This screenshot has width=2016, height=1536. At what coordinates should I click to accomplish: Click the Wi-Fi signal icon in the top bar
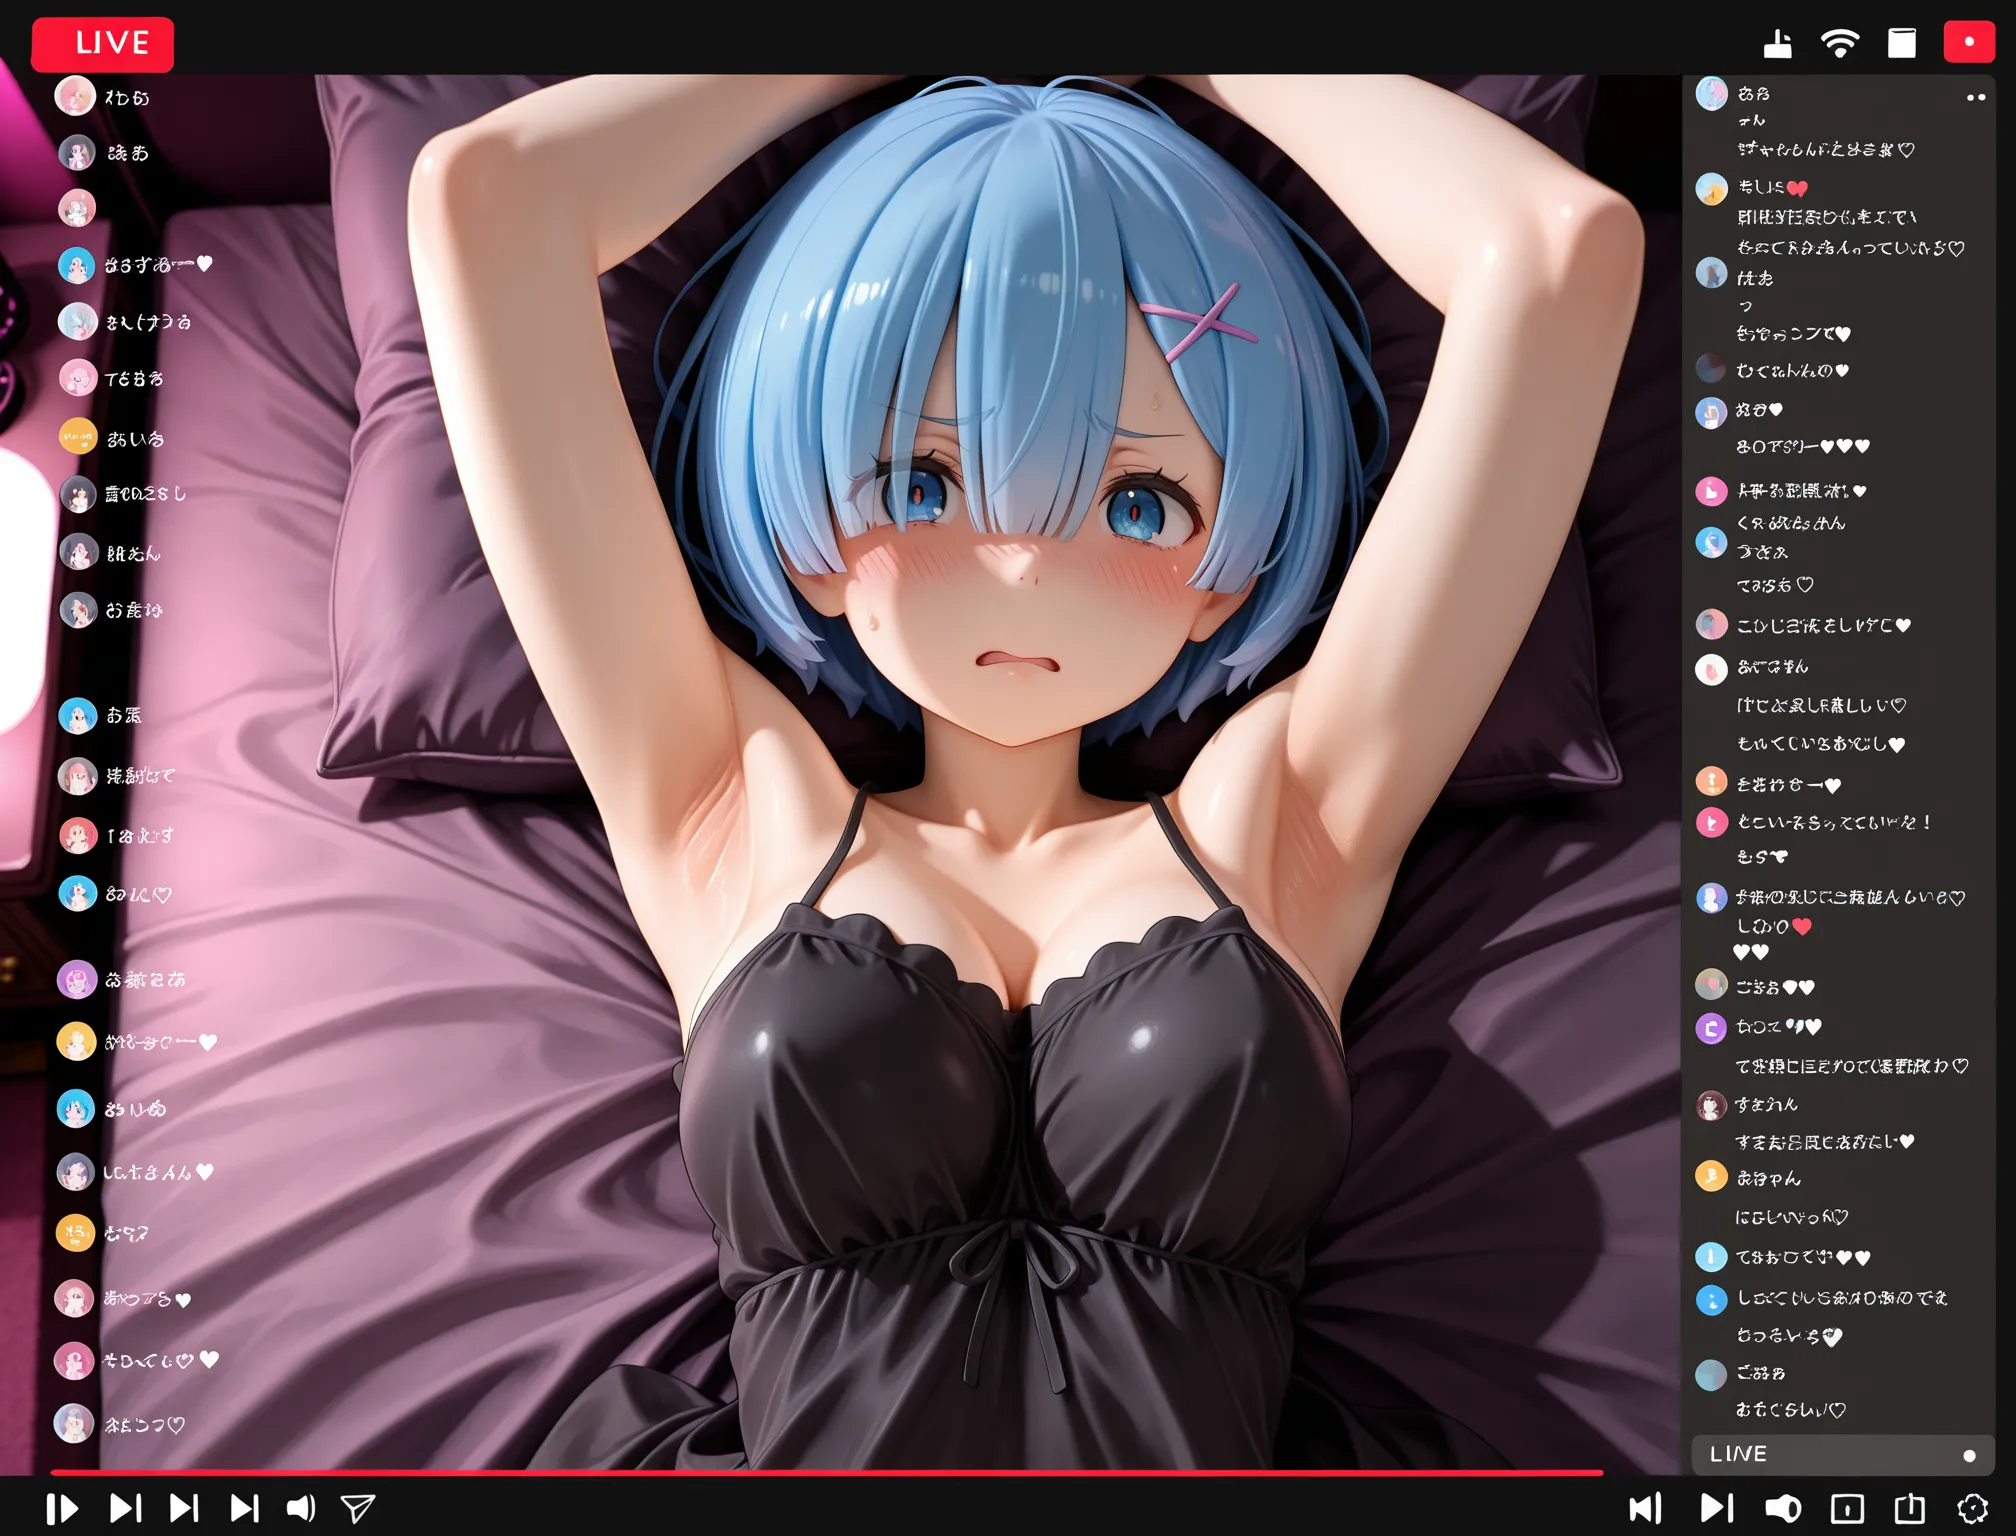tap(1839, 43)
